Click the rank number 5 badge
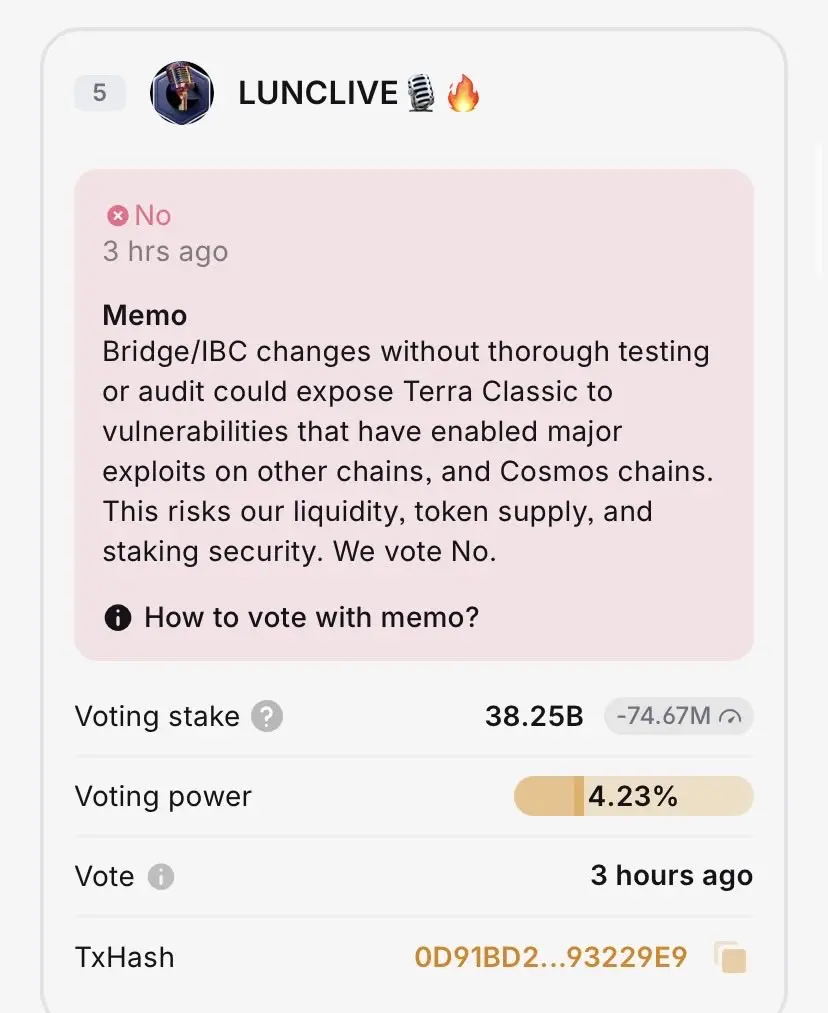 (99, 92)
